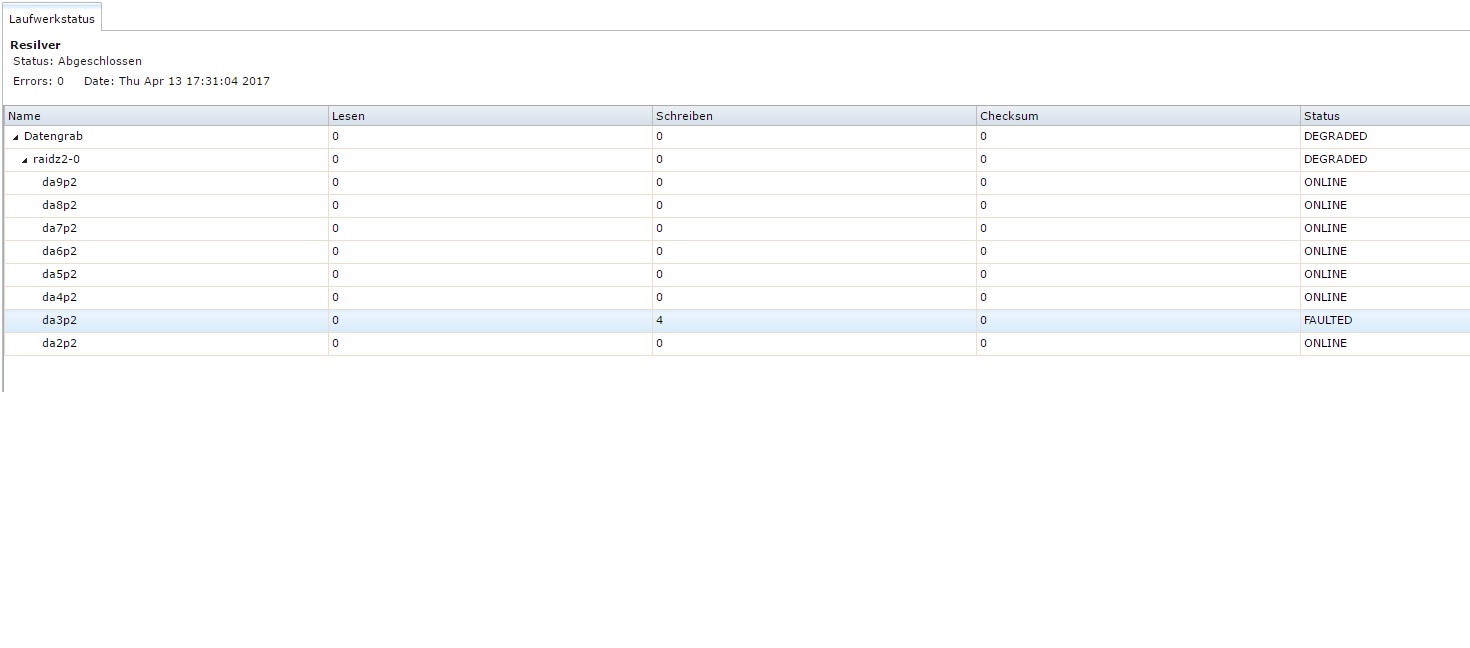
Task: Sort by the Schreiben column header
Action: click(814, 116)
